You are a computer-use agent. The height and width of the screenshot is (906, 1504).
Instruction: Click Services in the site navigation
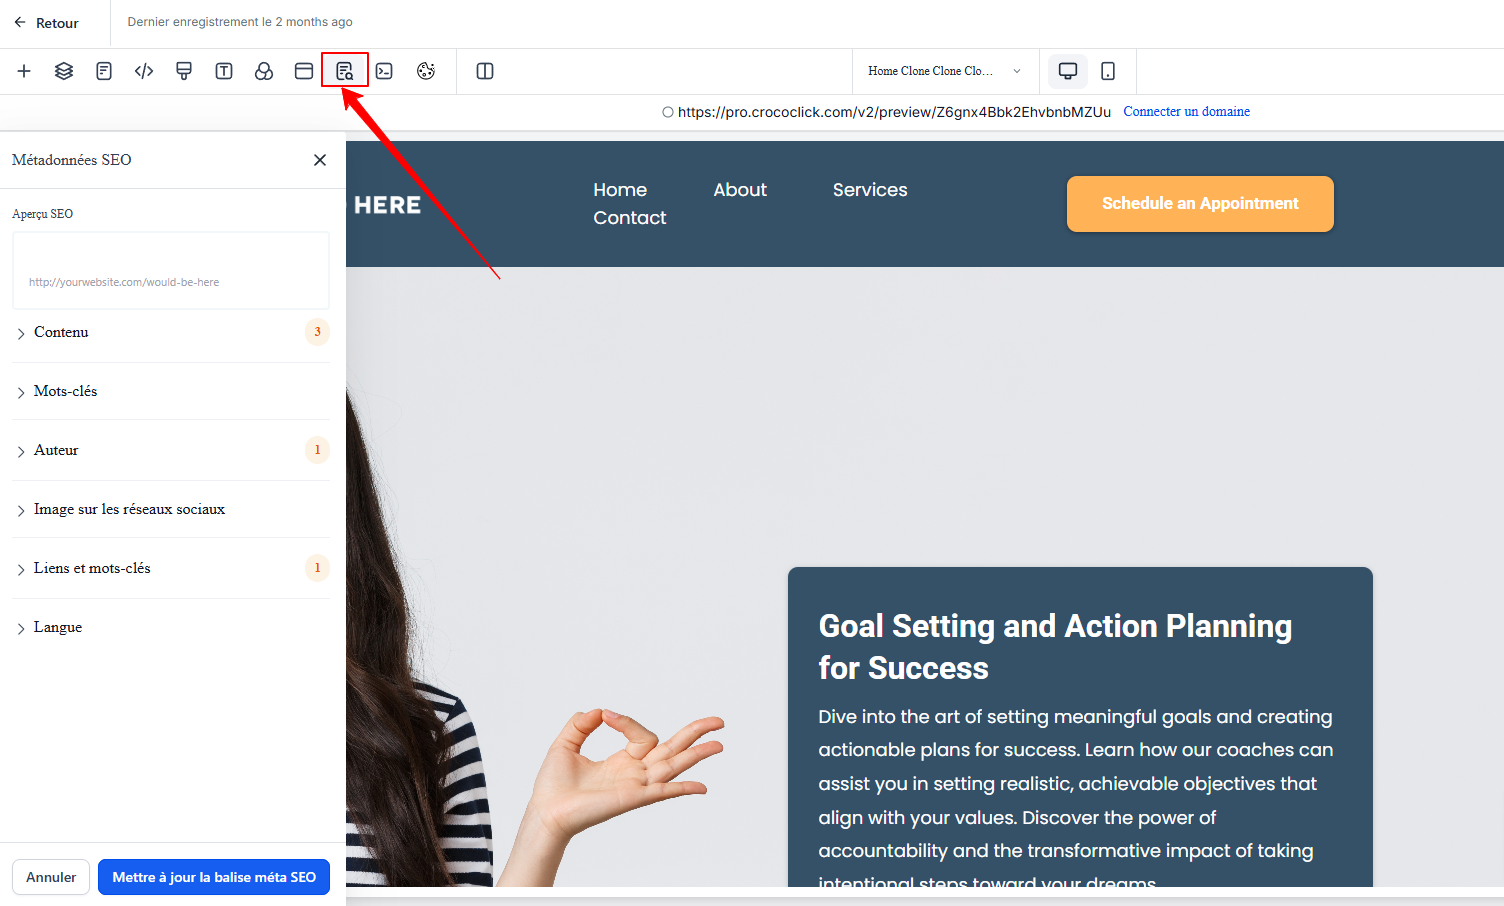tap(870, 190)
